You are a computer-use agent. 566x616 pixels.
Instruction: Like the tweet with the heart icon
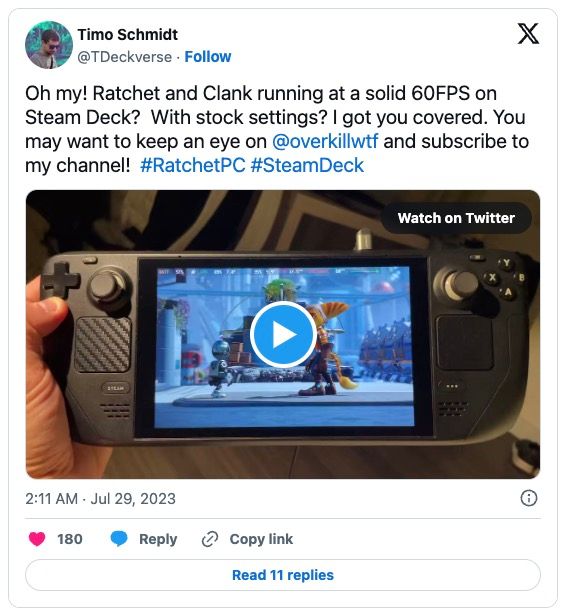click(x=37, y=539)
